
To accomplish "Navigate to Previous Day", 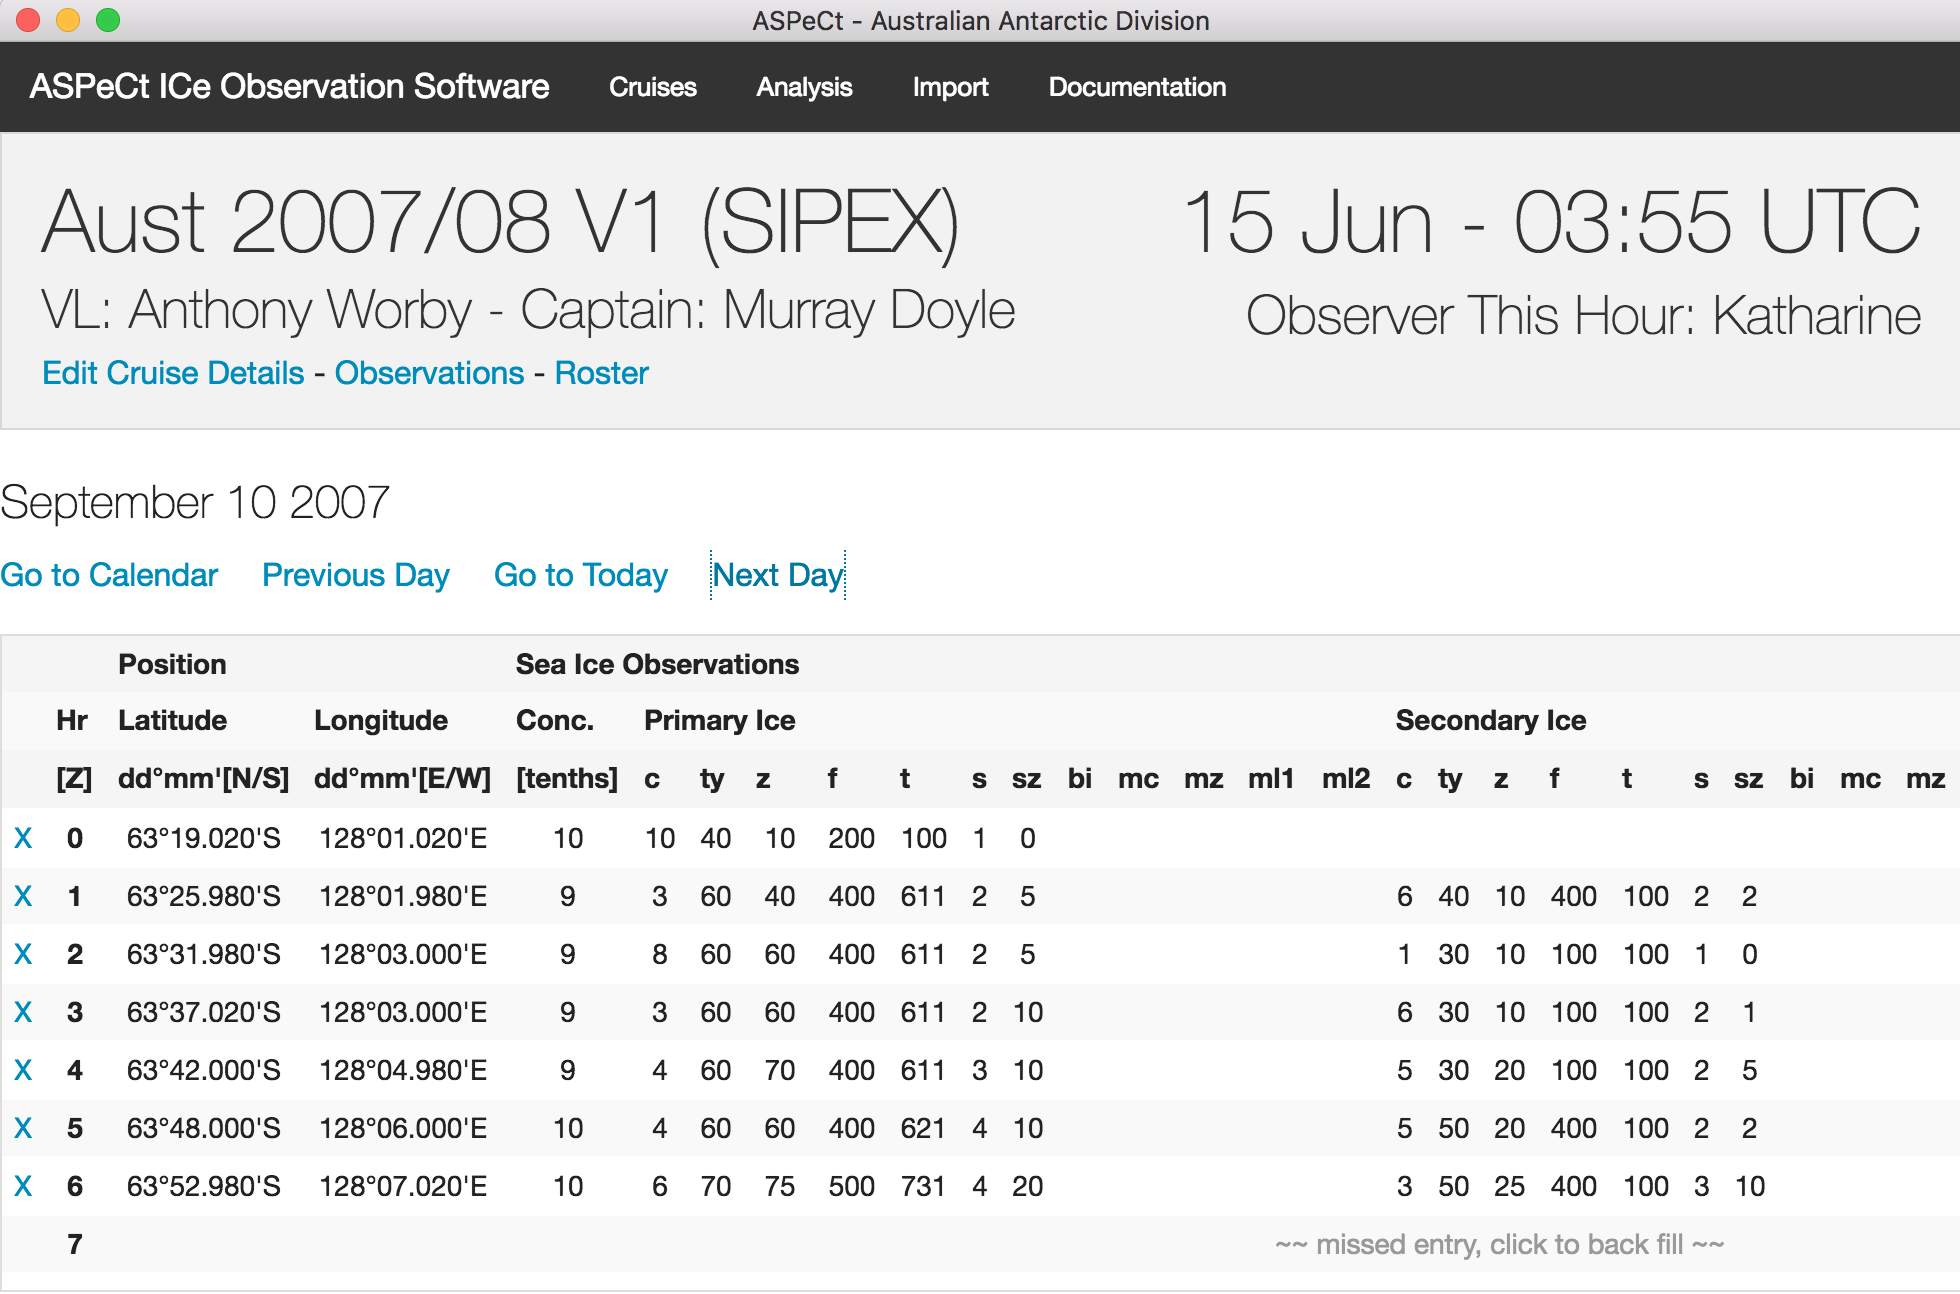I will click(x=356, y=575).
